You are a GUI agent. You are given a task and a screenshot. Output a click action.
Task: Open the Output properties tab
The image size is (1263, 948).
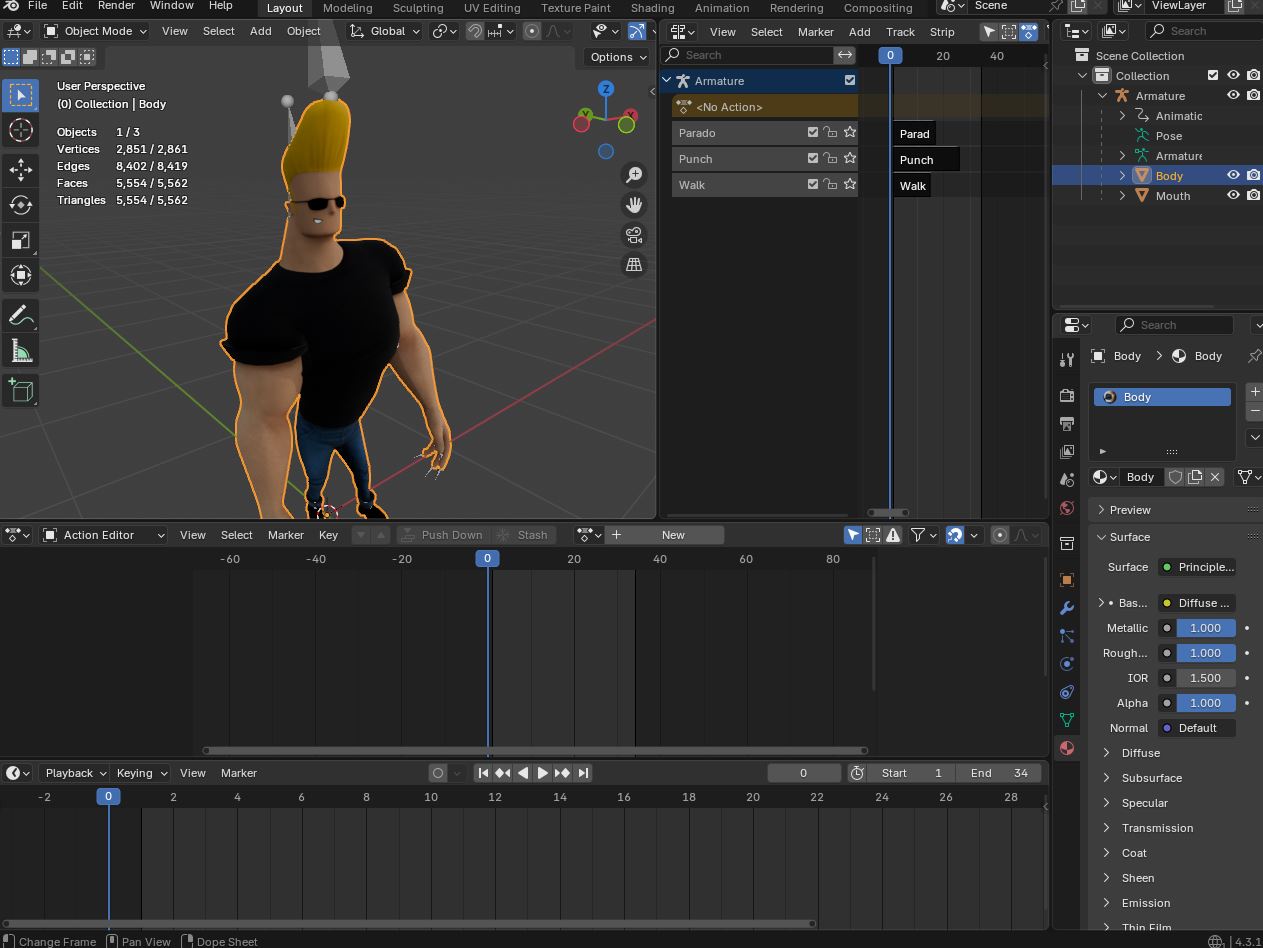(x=1067, y=424)
